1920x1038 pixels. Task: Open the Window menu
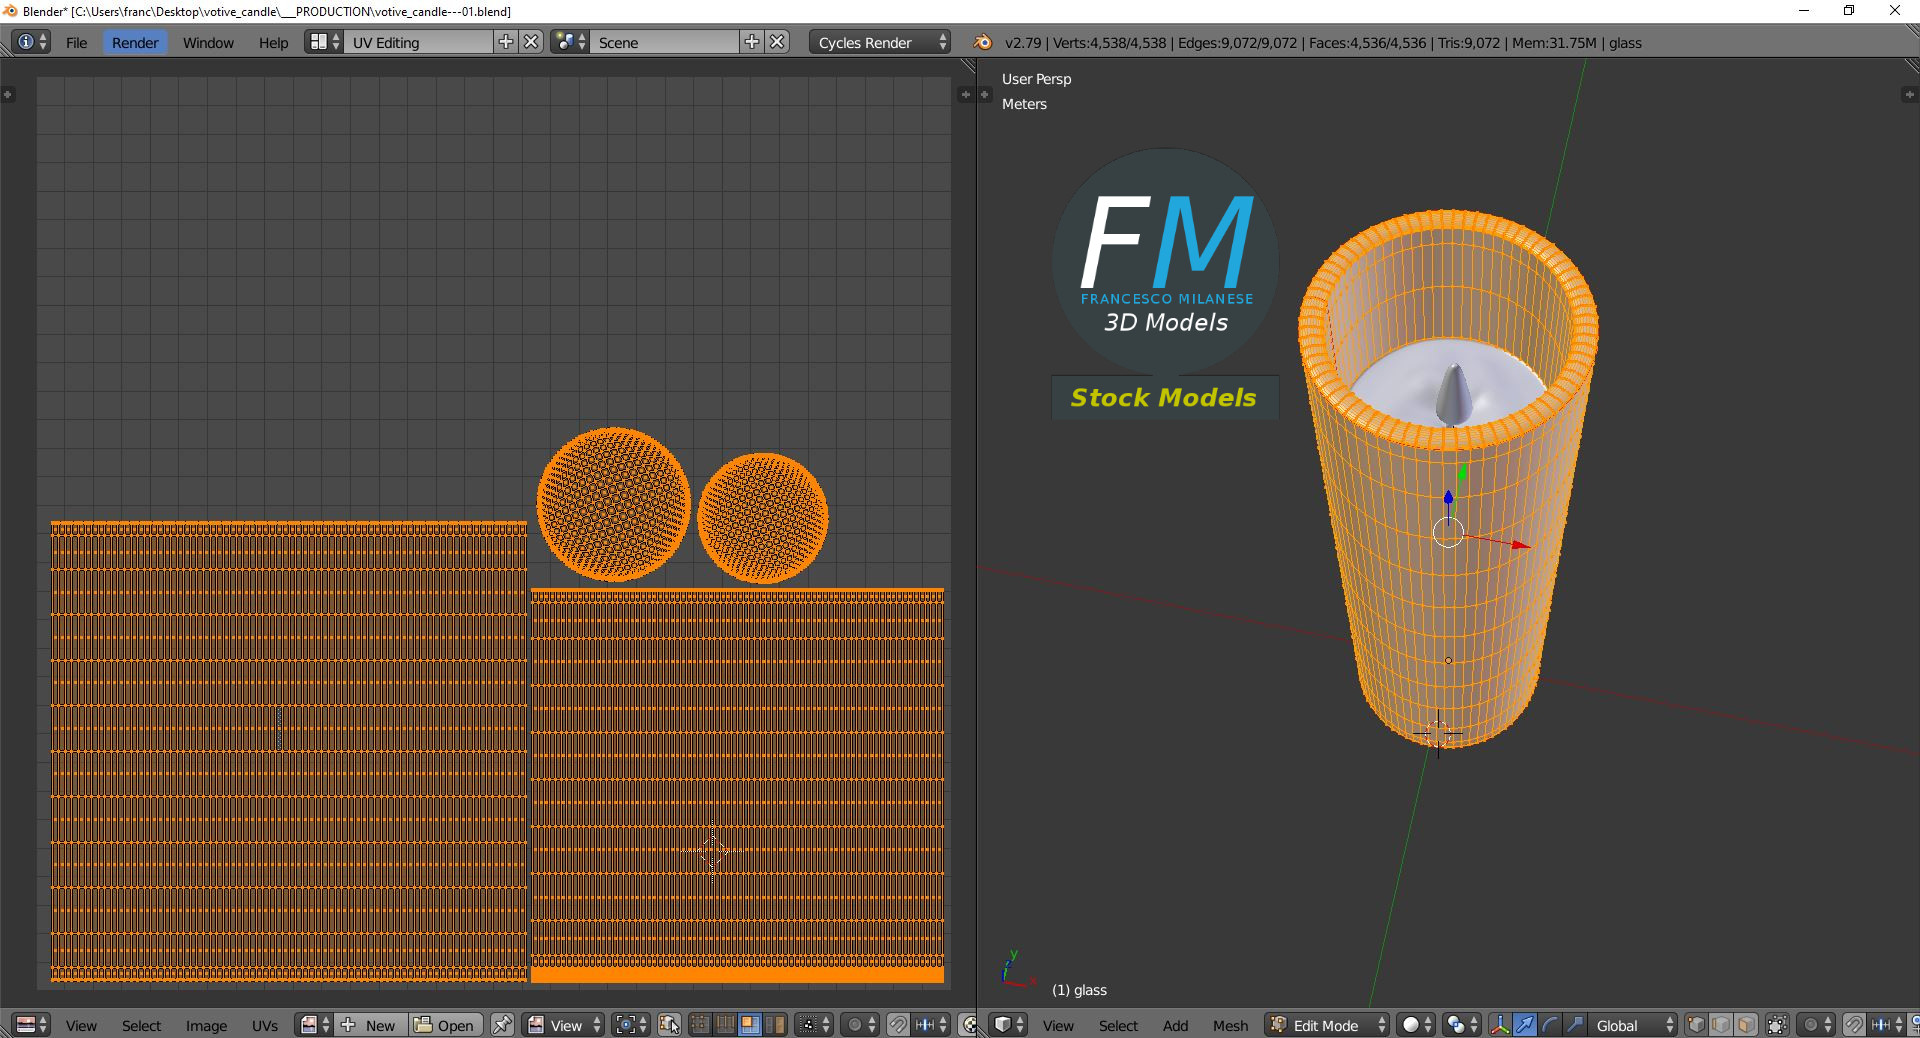click(208, 43)
